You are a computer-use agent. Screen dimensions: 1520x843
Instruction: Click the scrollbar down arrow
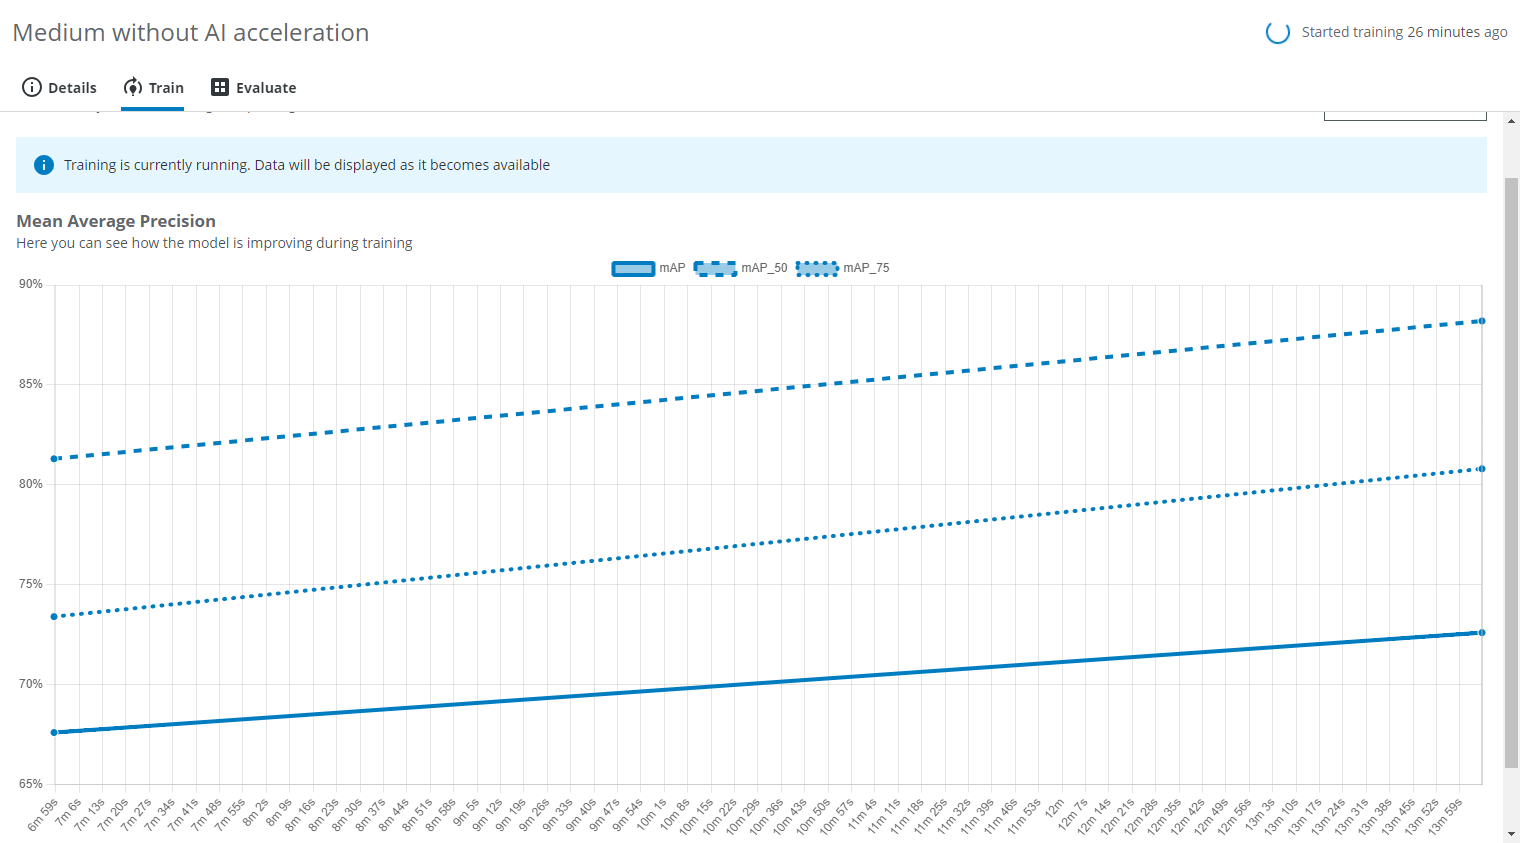pos(1511,834)
